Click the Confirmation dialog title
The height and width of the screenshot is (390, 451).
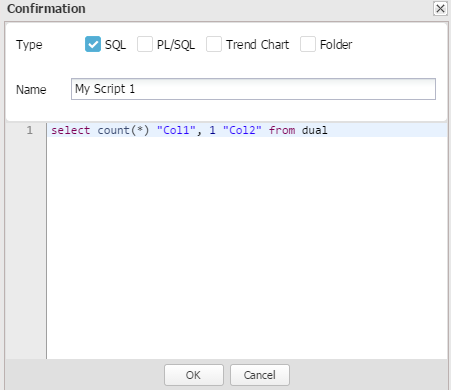[46, 9]
